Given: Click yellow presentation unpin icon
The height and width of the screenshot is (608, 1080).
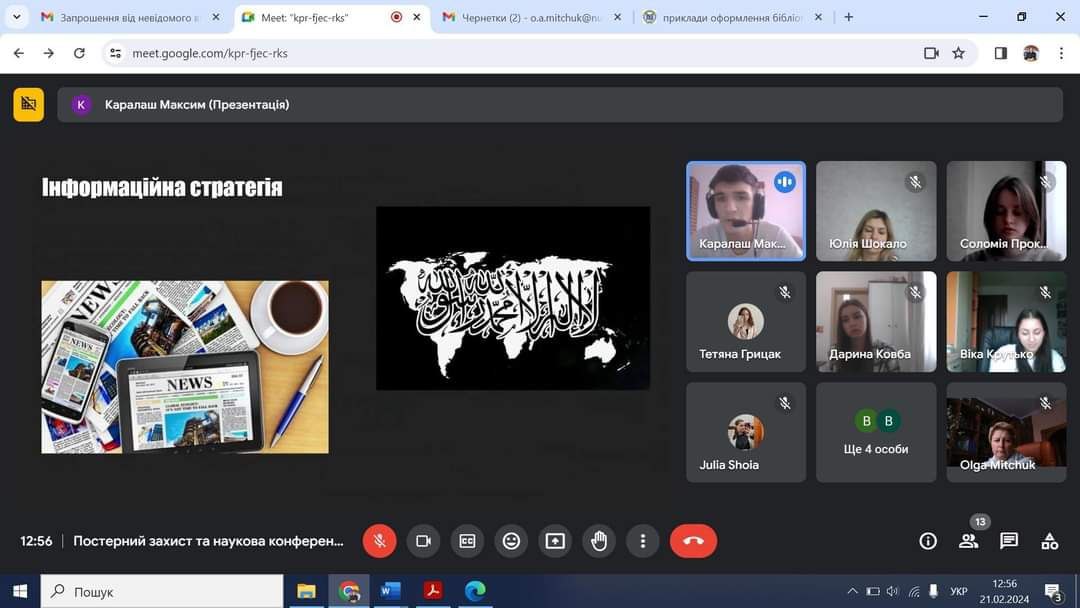Looking at the screenshot, I should click(29, 105).
